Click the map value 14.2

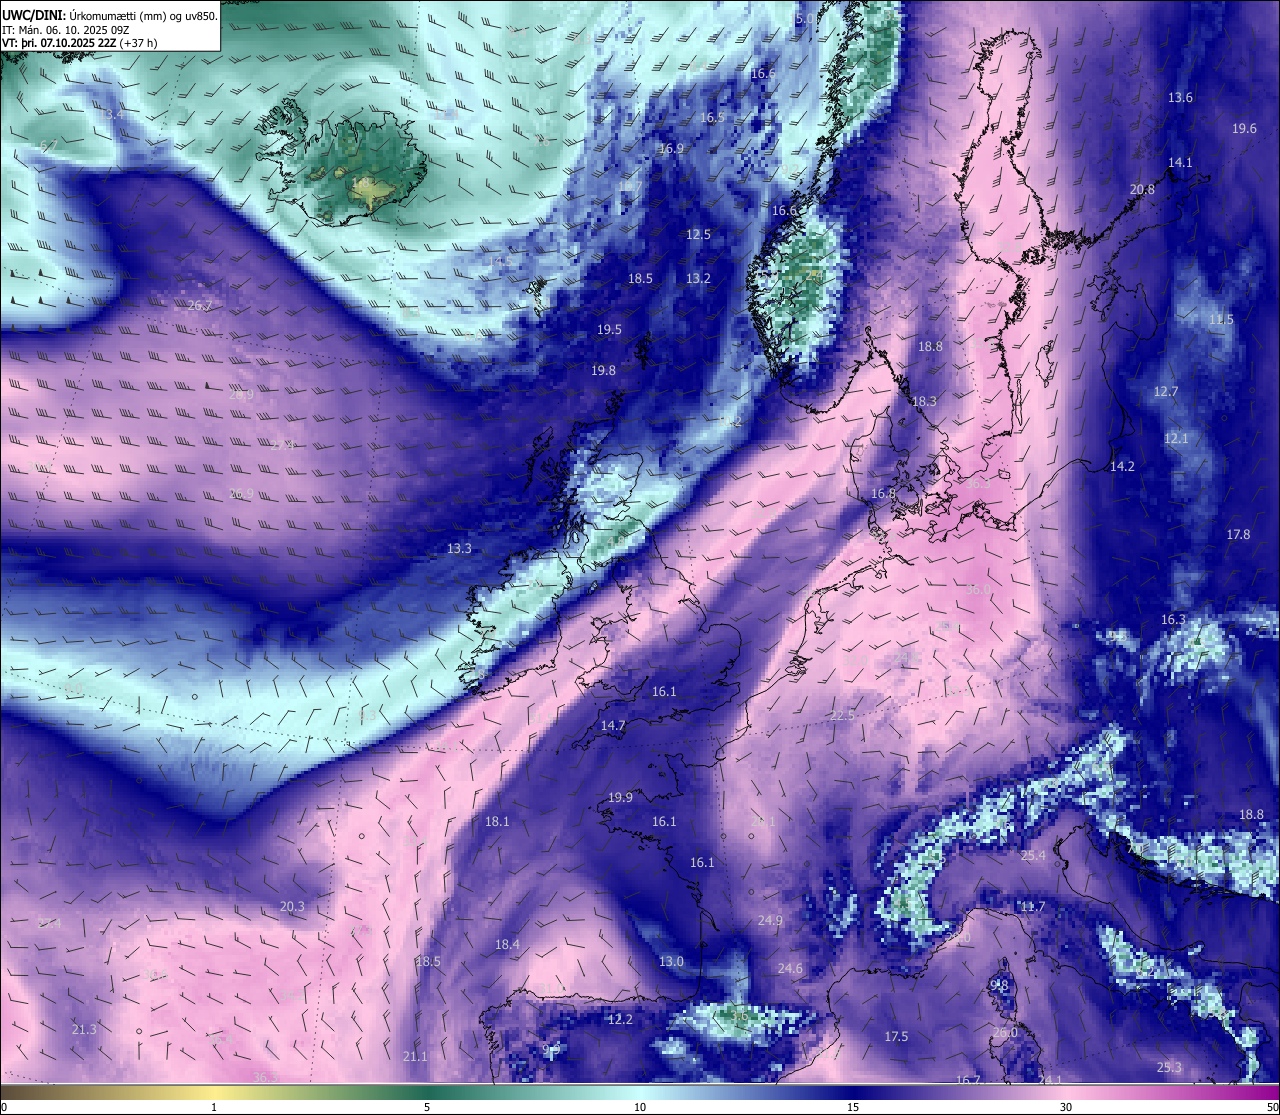[x=1122, y=467]
